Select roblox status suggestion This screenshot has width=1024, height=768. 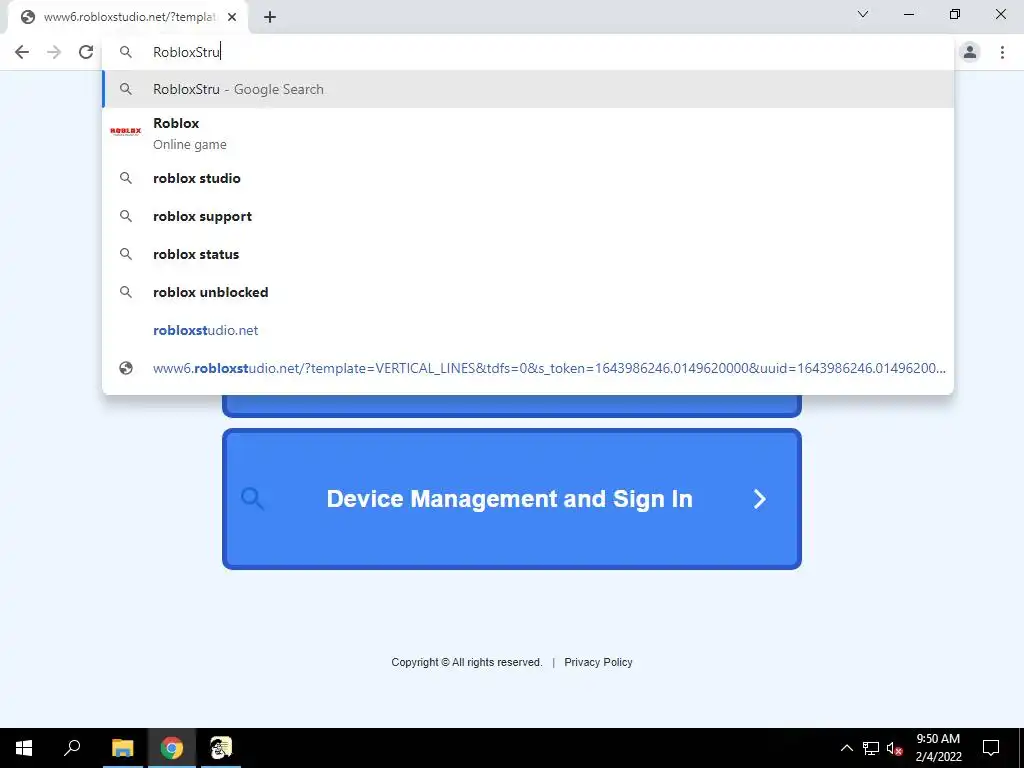(x=528, y=254)
